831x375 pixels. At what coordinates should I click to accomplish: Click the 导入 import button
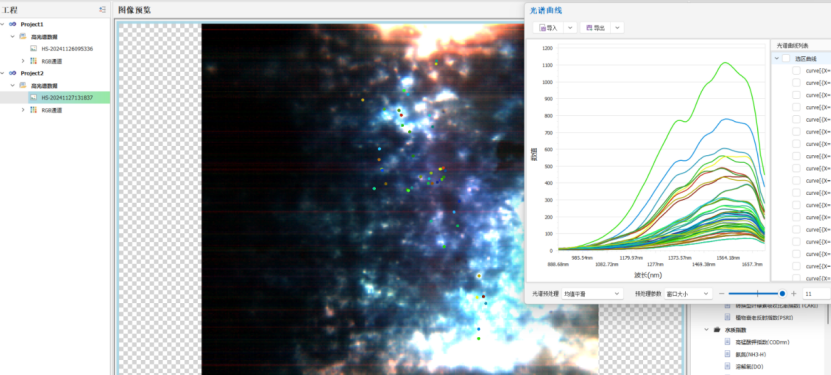548,28
